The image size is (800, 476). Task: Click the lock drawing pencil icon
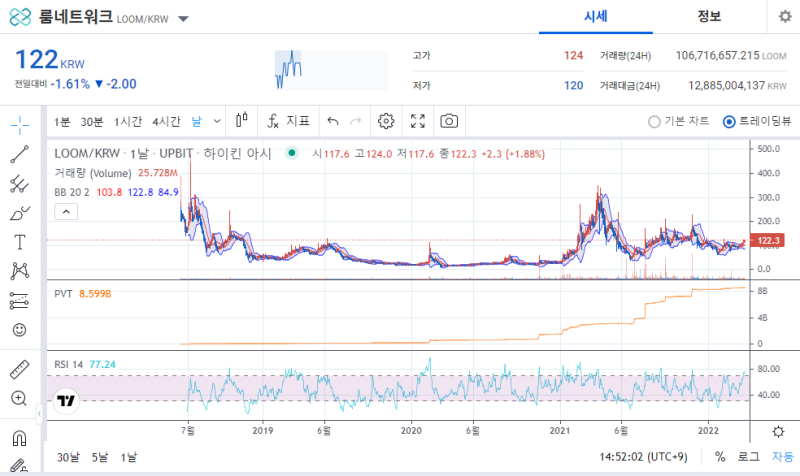click(x=19, y=466)
